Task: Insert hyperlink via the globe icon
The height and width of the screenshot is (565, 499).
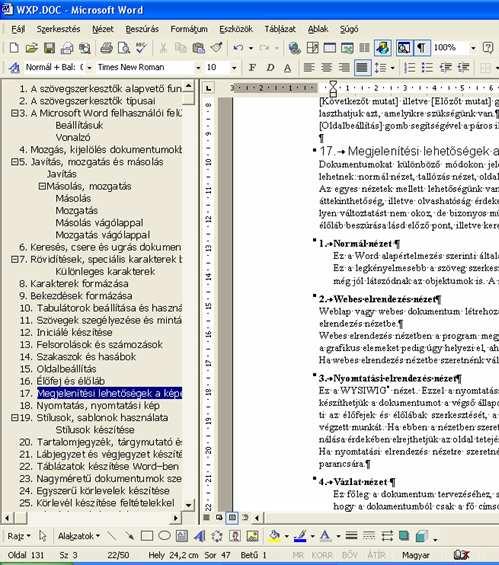Action: (294, 48)
